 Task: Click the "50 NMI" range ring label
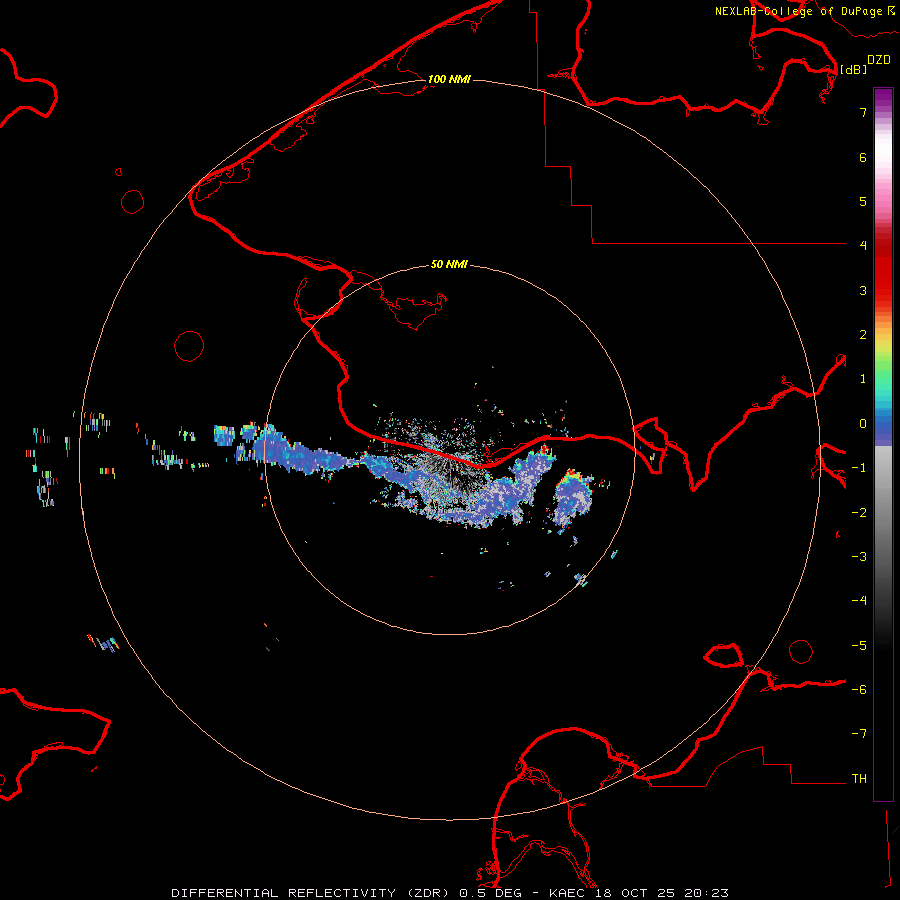click(x=449, y=264)
